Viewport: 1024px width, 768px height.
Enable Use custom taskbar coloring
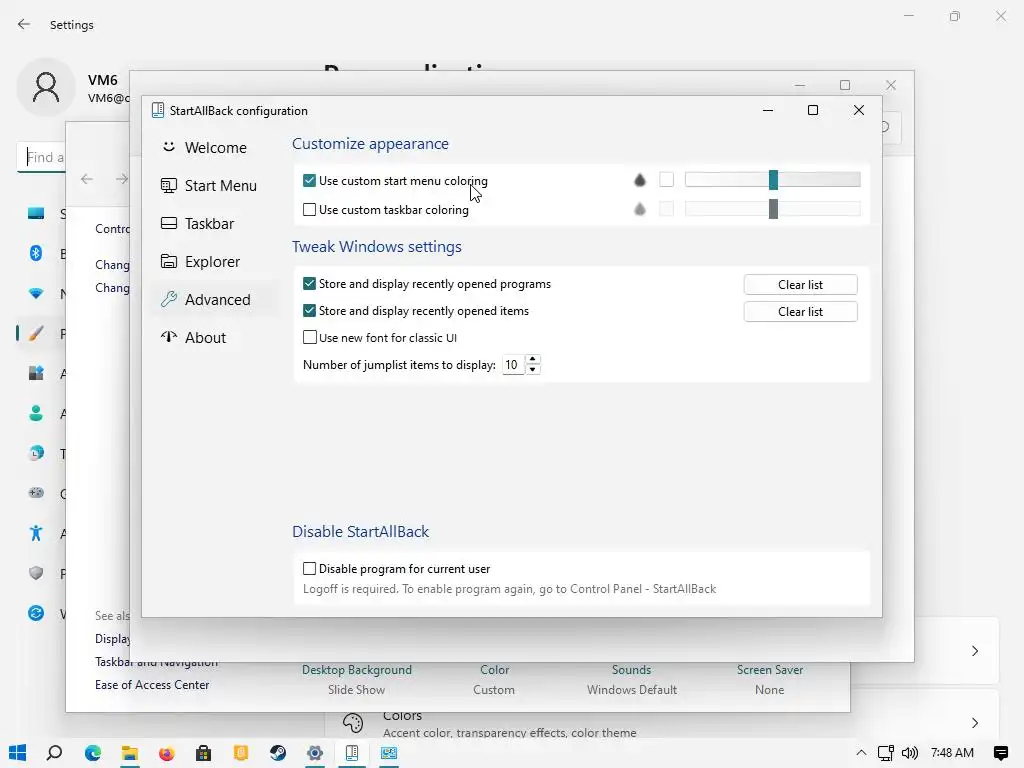click(x=310, y=210)
